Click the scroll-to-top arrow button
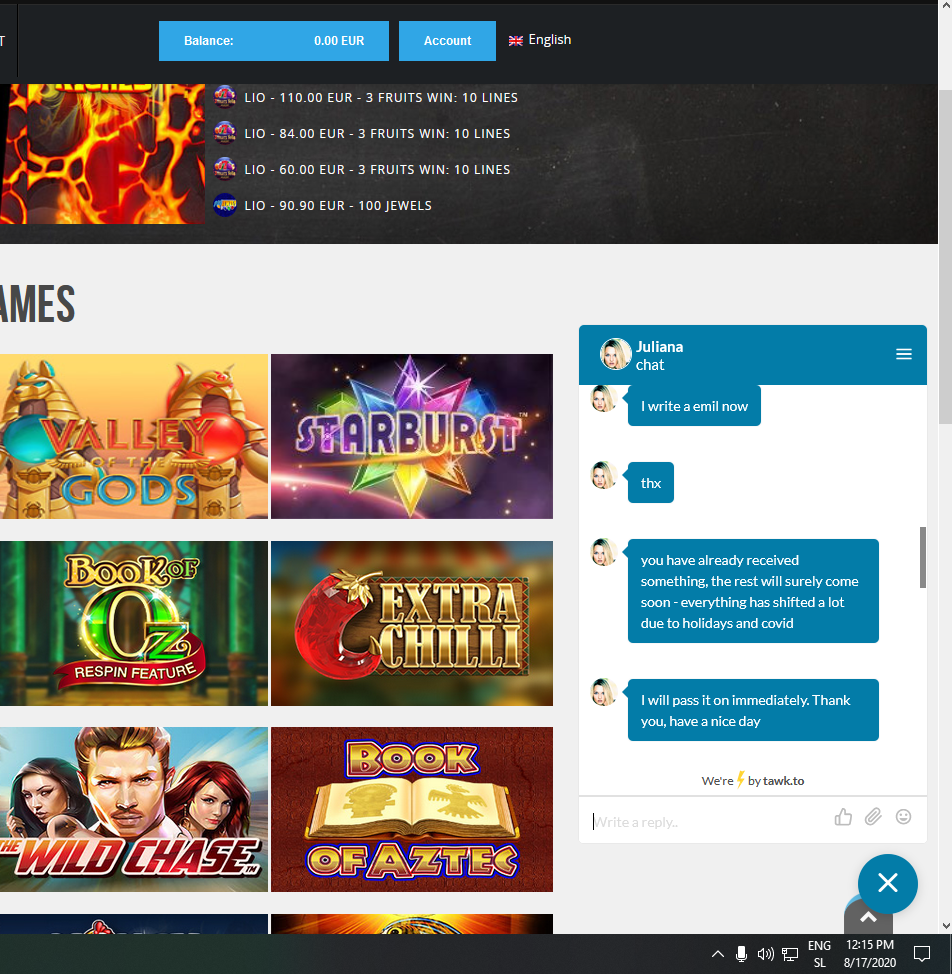 [868, 917]
